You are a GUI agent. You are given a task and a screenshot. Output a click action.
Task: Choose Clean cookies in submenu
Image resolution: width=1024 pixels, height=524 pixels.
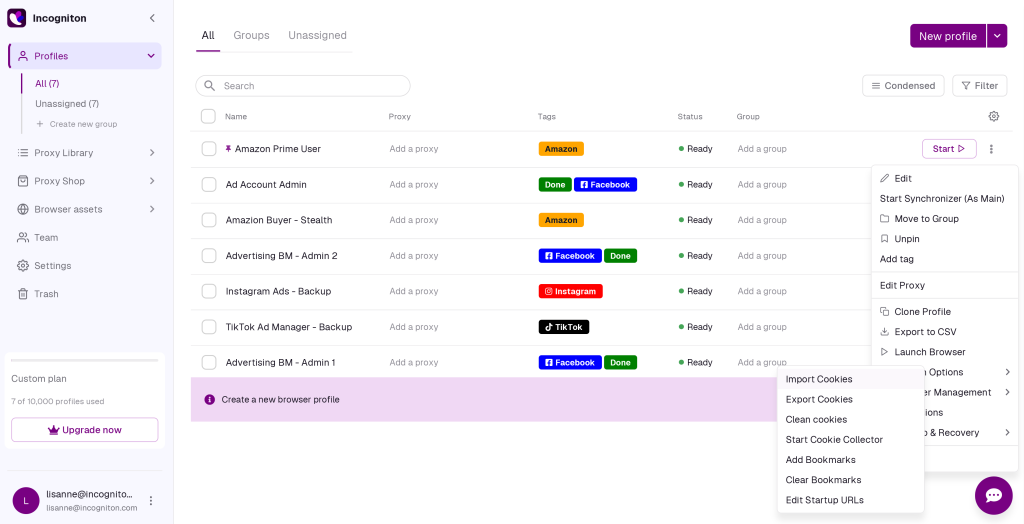(850, 419)
